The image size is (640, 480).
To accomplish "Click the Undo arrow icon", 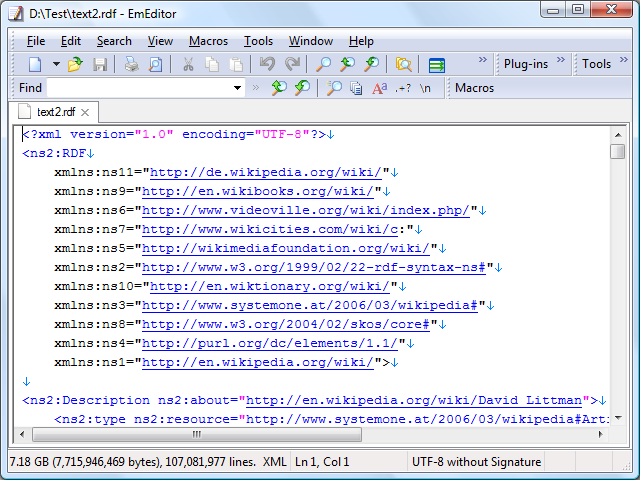I will tap(267, 64).
